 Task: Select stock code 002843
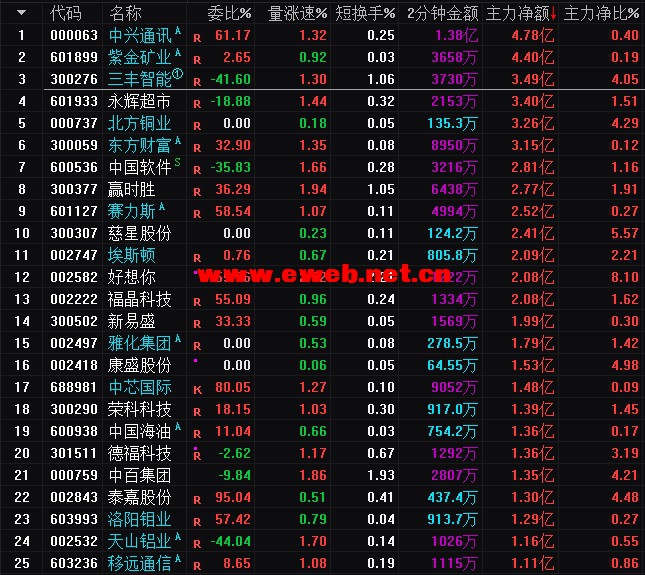click(x=74, y=498)
